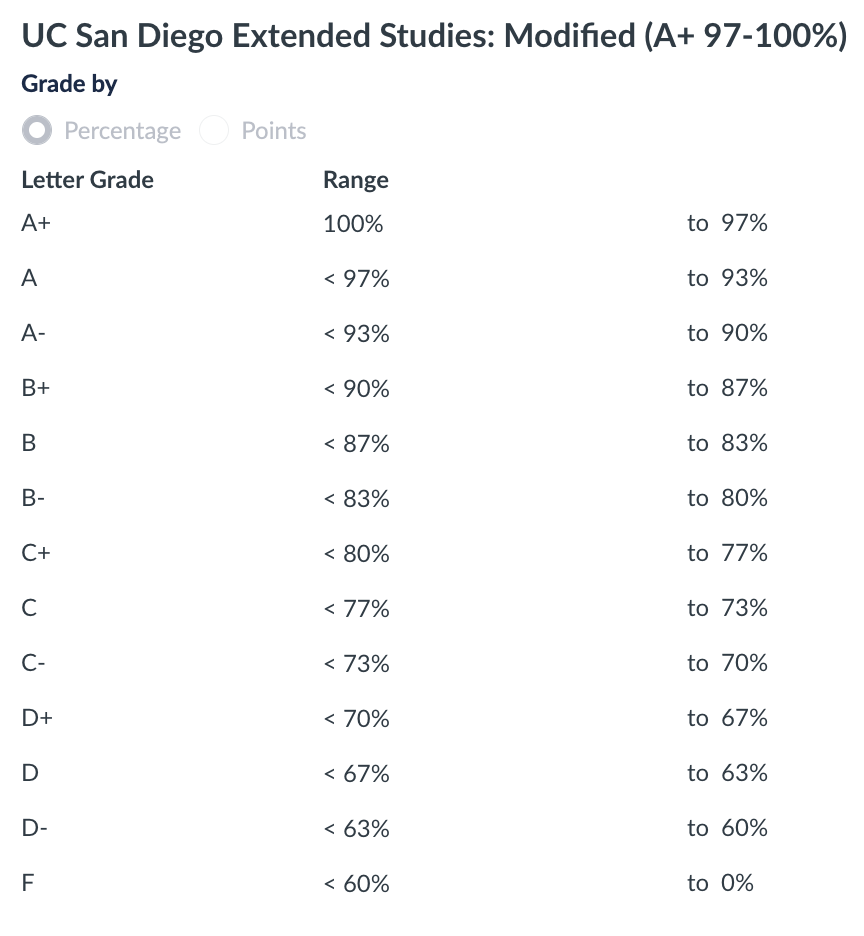Click the 100% range value in A+ row

click(x=353, y=224)
